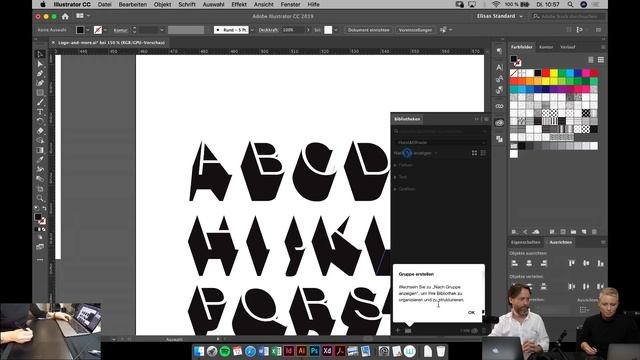Open Adobe XD in the Dock
The width and height of the screenshot is (640, 360).
point(327,351)
